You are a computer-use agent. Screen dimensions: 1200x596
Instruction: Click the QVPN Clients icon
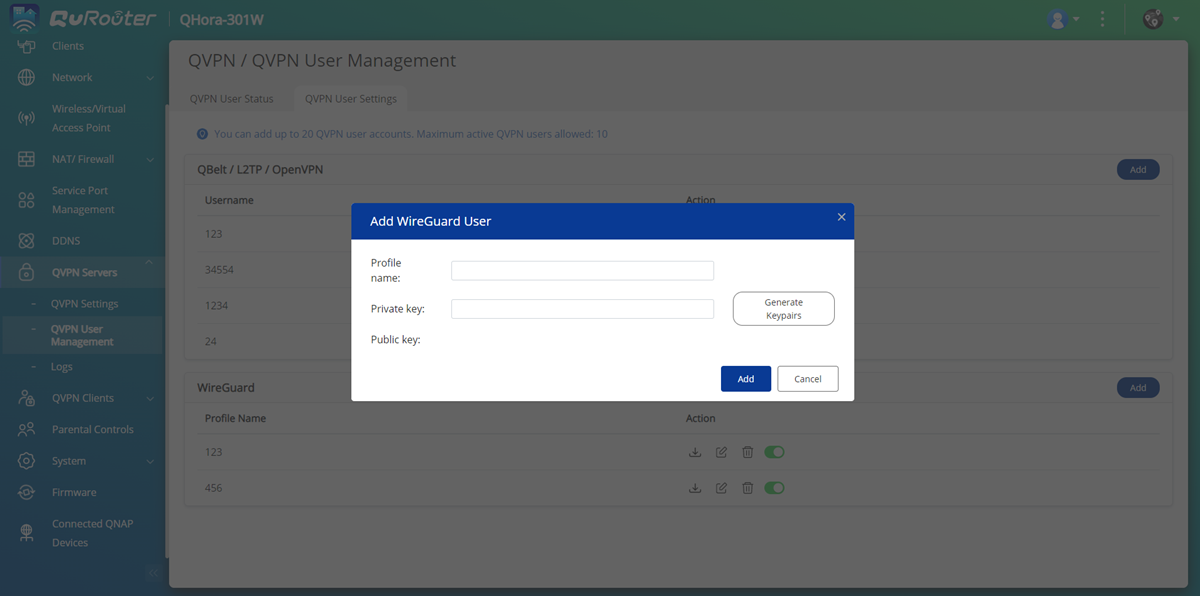point(27,398)
